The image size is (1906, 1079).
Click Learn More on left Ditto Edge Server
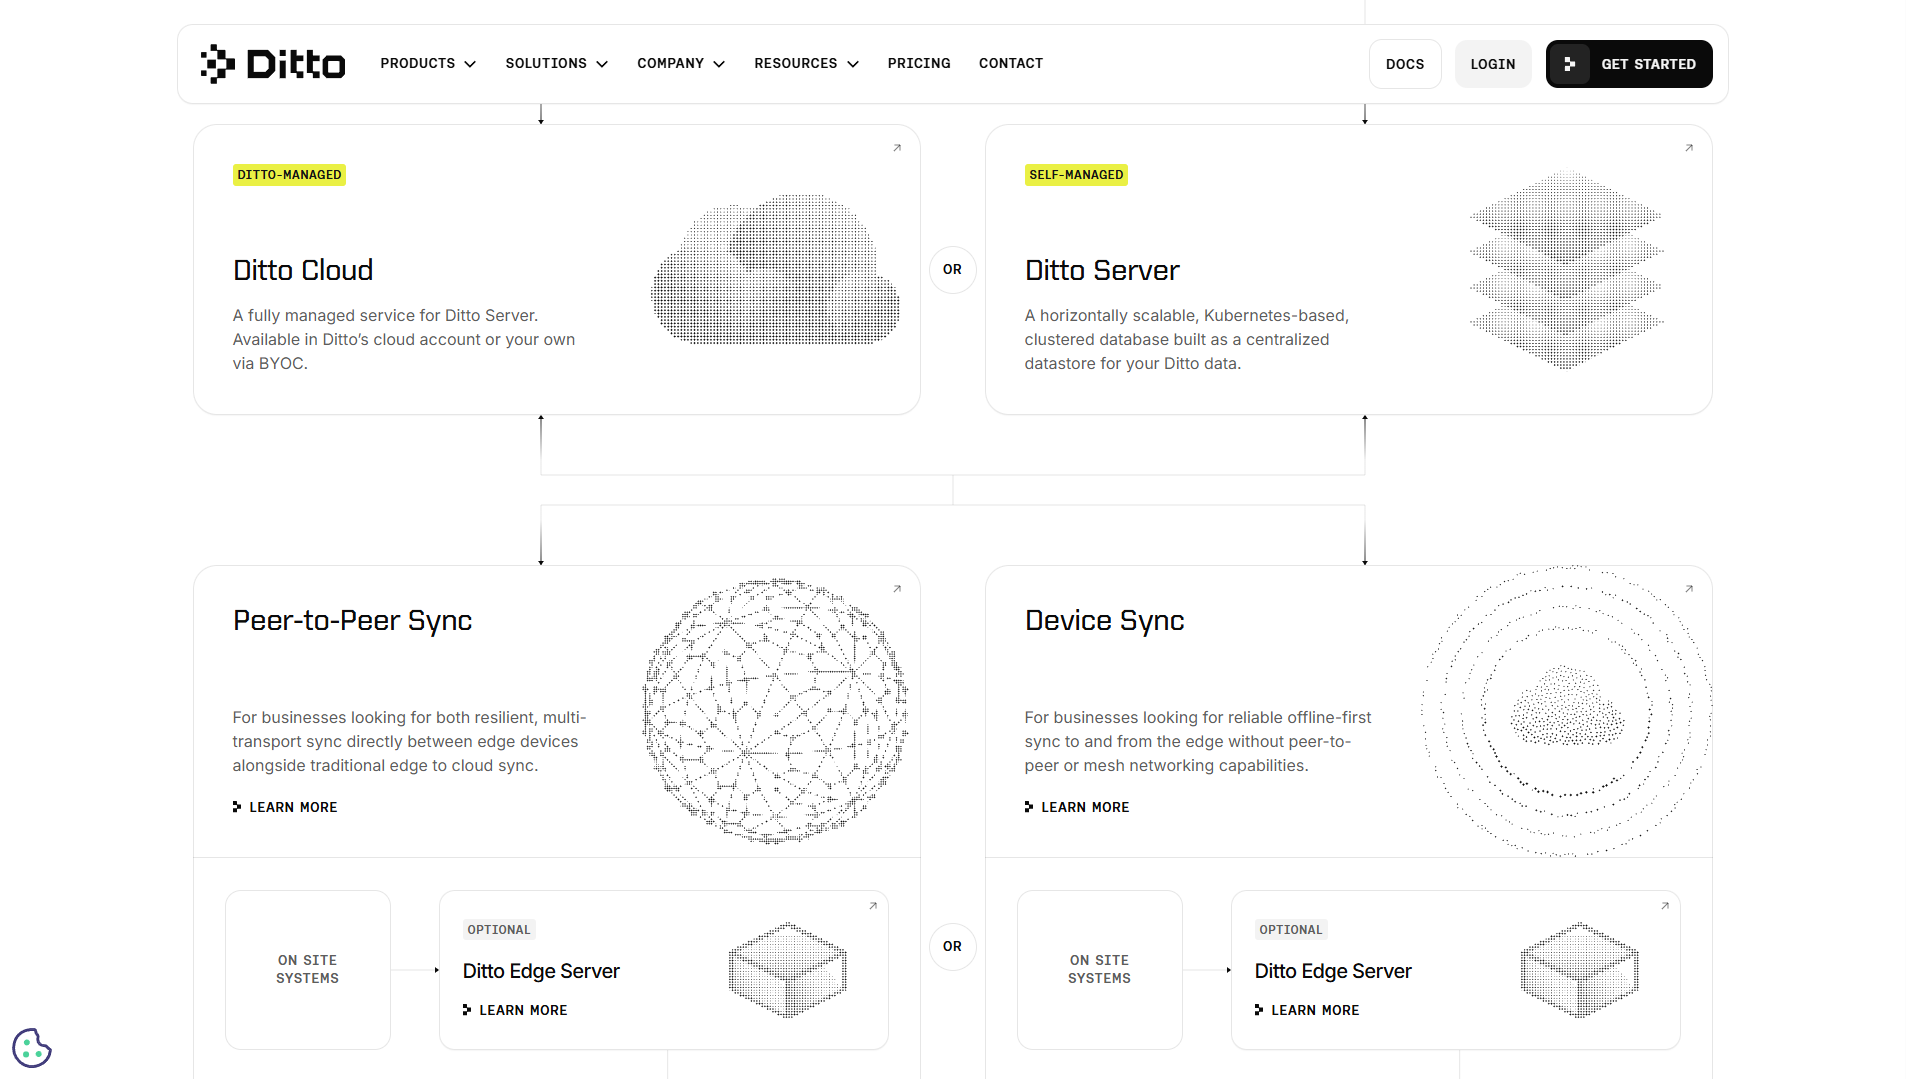coord(515,1010)
